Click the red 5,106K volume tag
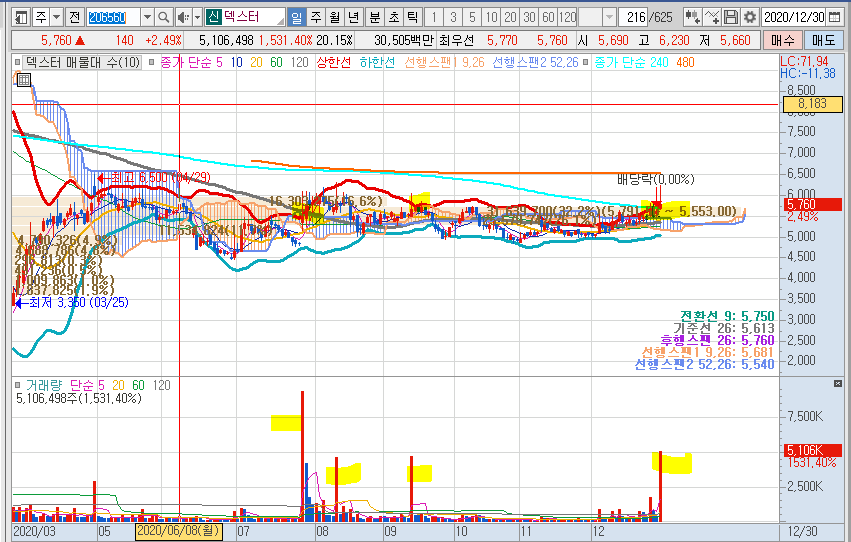Viewport: 851px width, 542px height. (812, 450)
